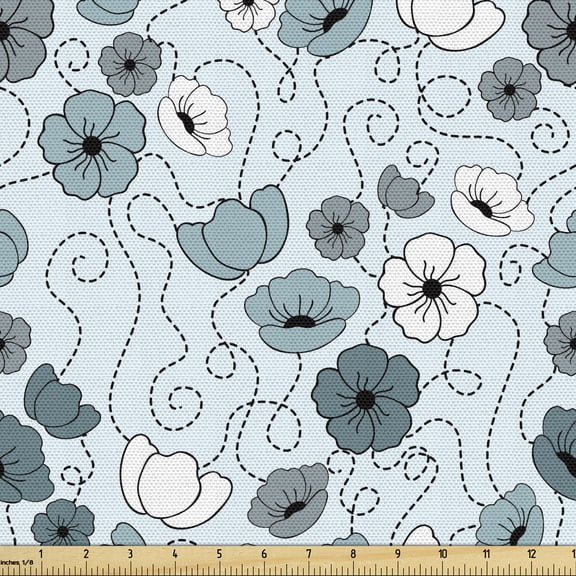Select the ruler number 12
The image size is (576, 576).
click(531, 554)
